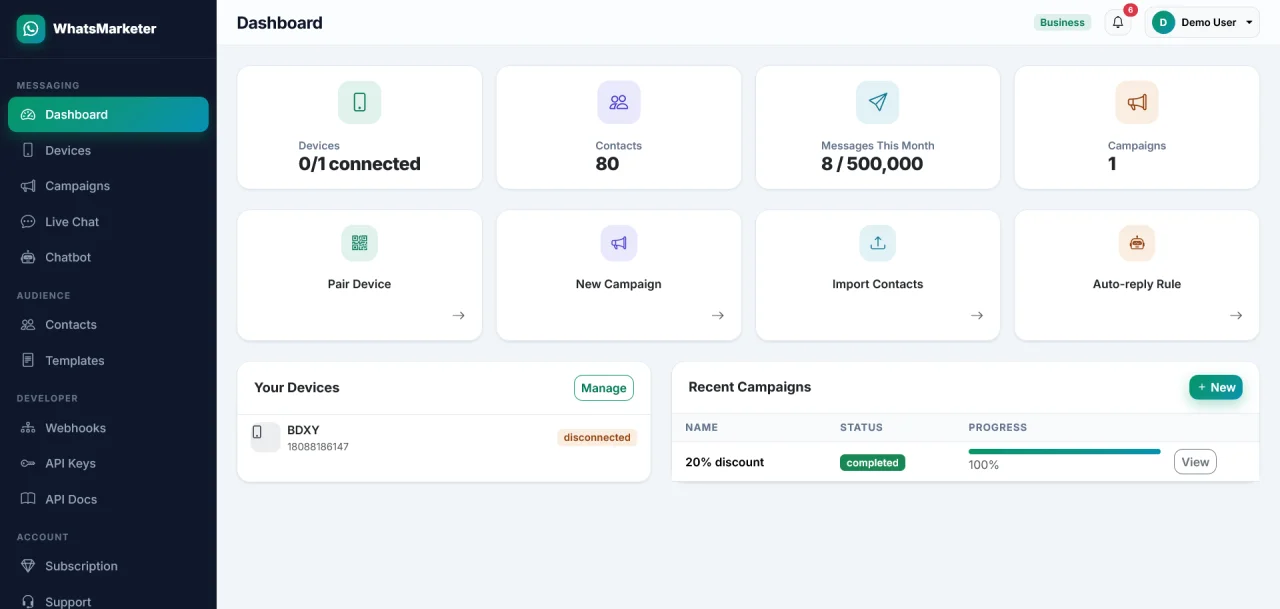Click the + New campaign button
Screen dimensions: 1280x609
point(1216,387)
